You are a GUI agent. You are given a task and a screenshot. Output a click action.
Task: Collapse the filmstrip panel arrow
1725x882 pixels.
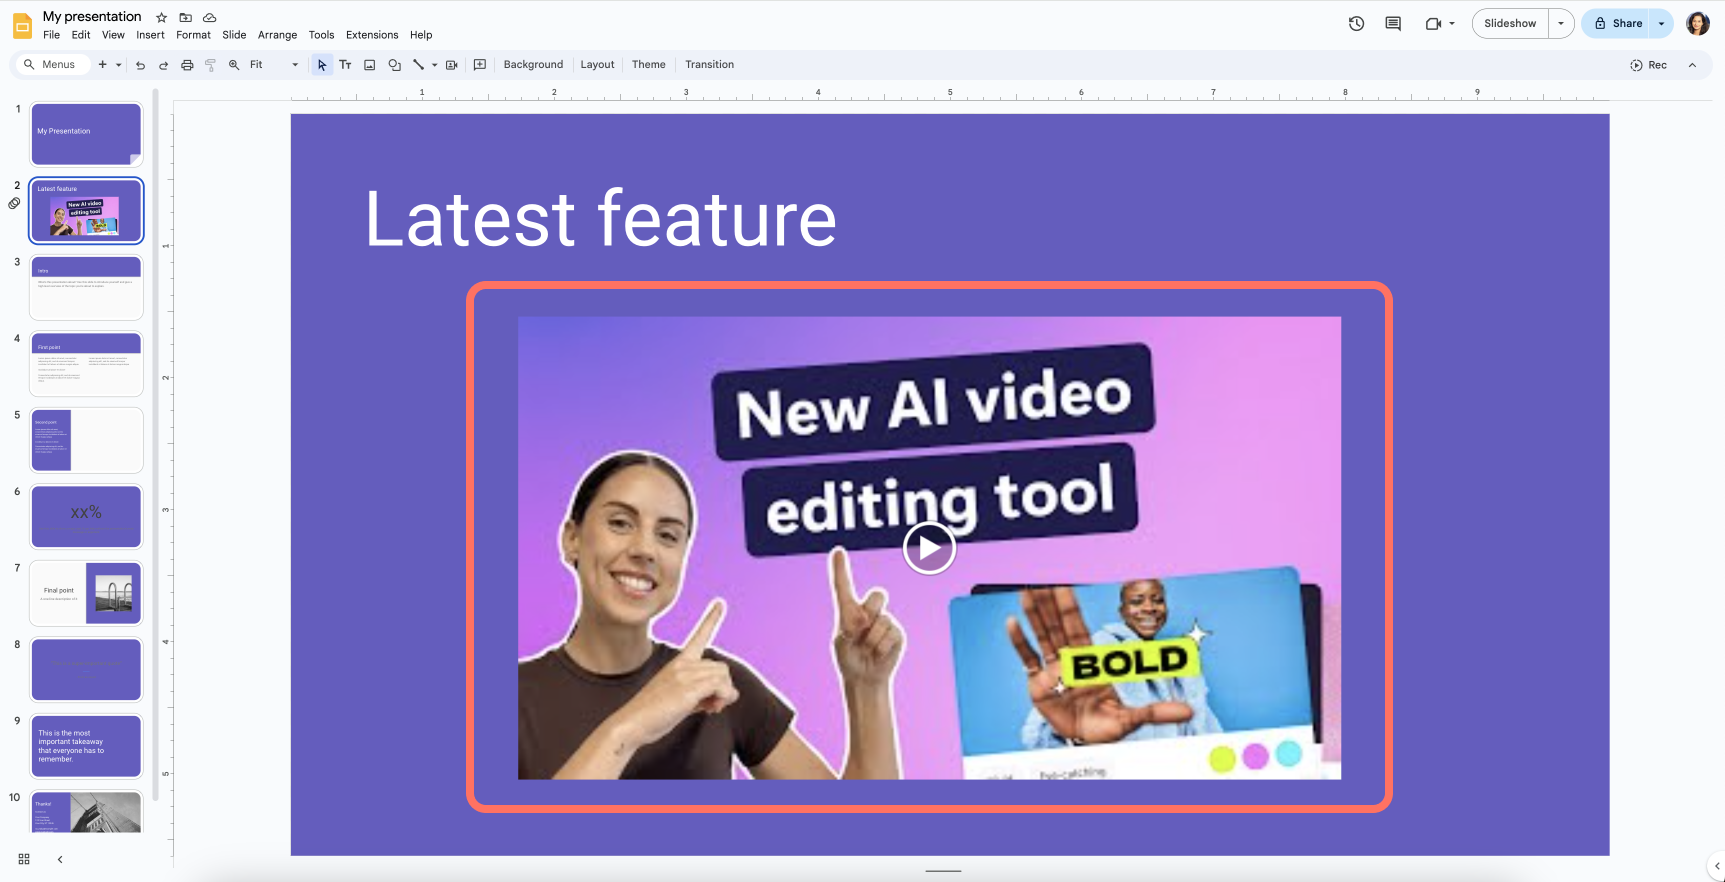pos(60,859)
